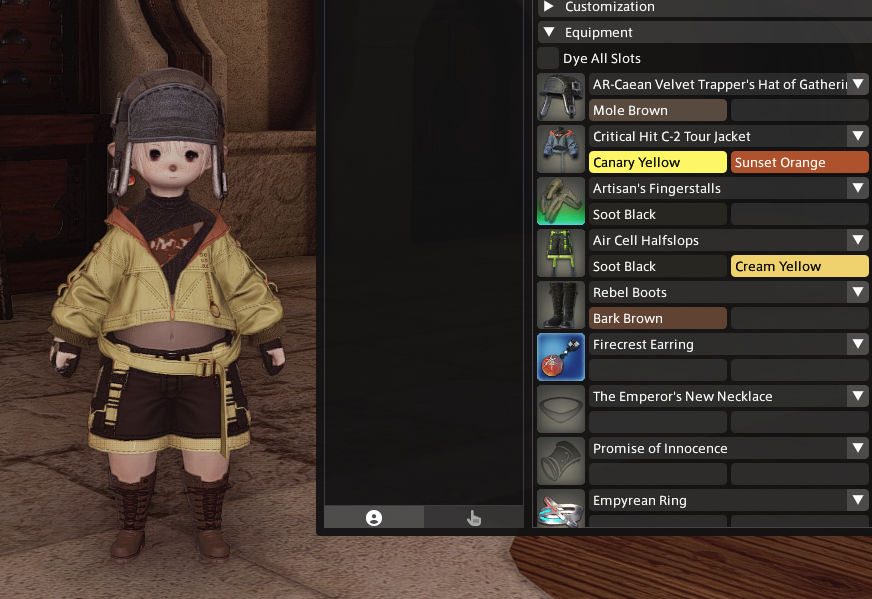This screenshot has height=599, width=872.
Task: Switch to the pointing hand tab
Action: point(474,517)
